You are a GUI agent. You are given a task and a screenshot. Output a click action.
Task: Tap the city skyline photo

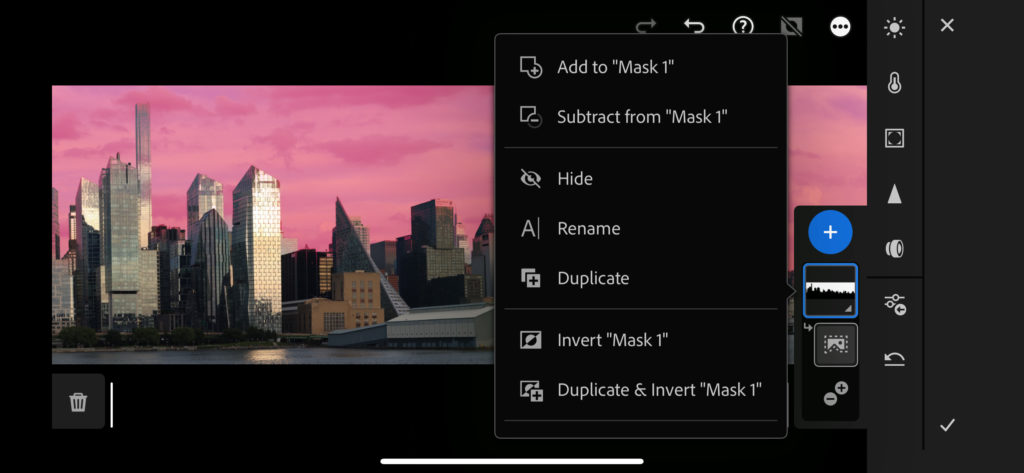273,225
